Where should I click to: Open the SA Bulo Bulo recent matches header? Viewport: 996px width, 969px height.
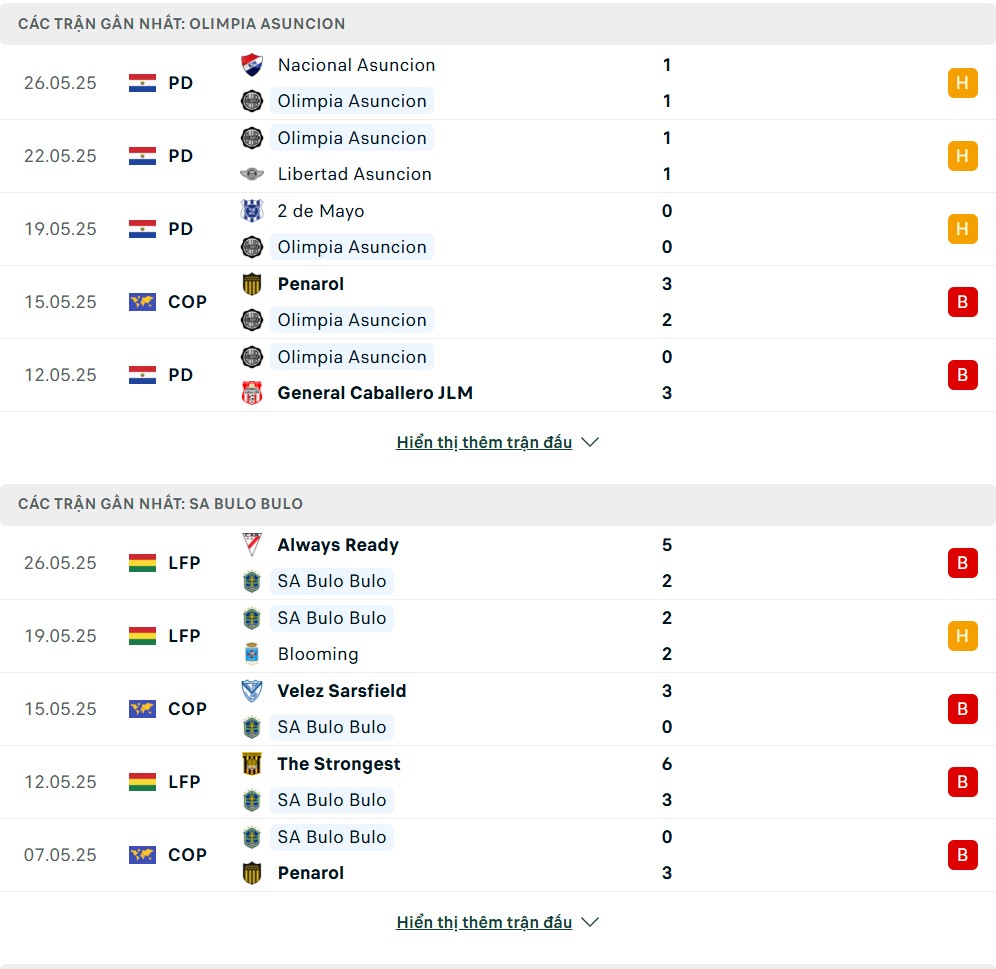click(x=498, y=504)
